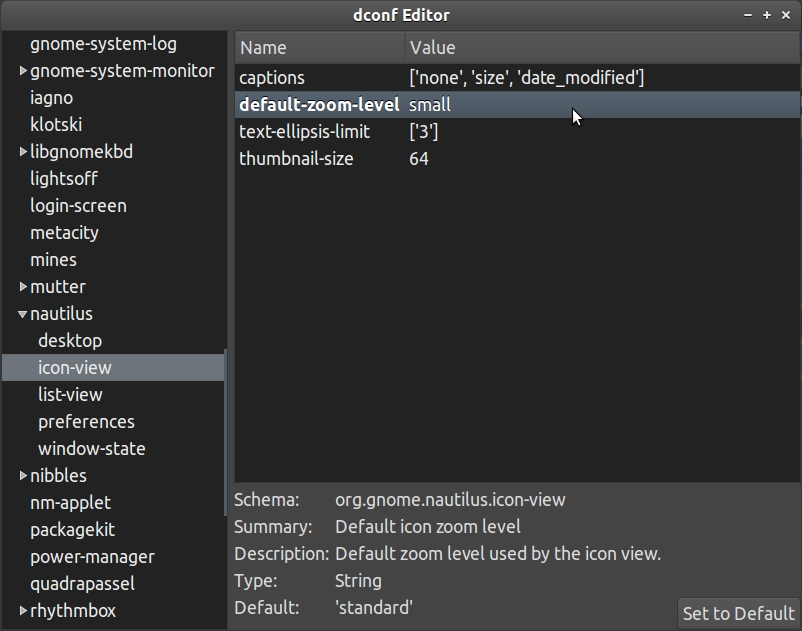Expand the gnome-system-monitor tree node

pos(23,71)
